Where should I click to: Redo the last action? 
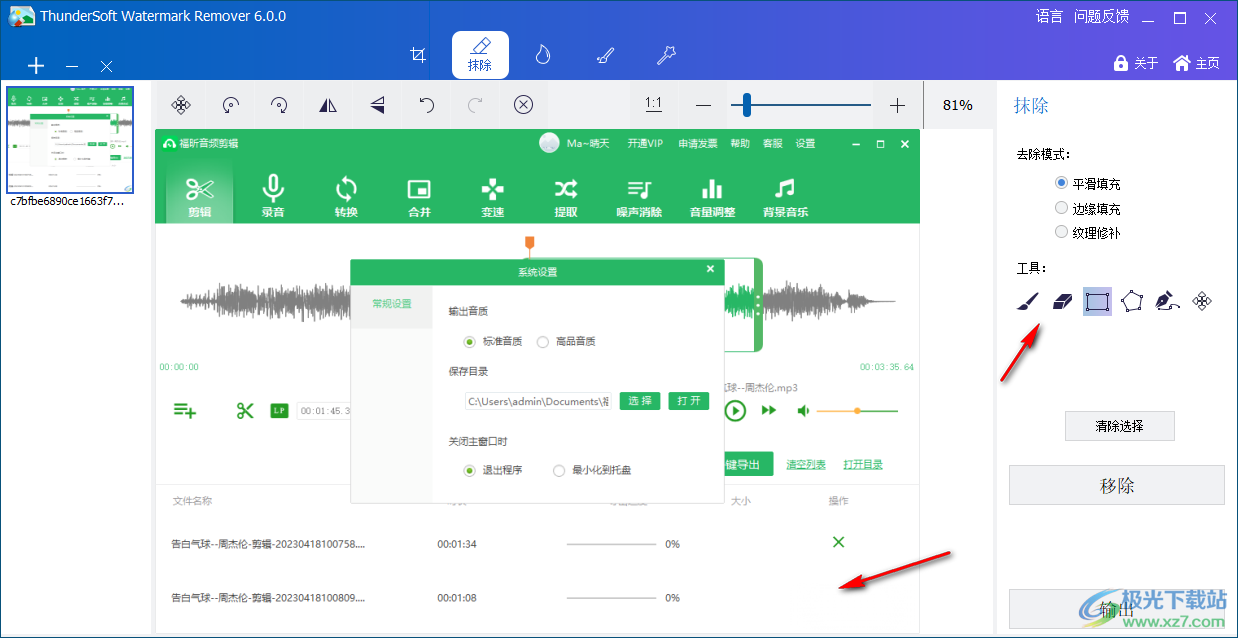pos(475,105)
